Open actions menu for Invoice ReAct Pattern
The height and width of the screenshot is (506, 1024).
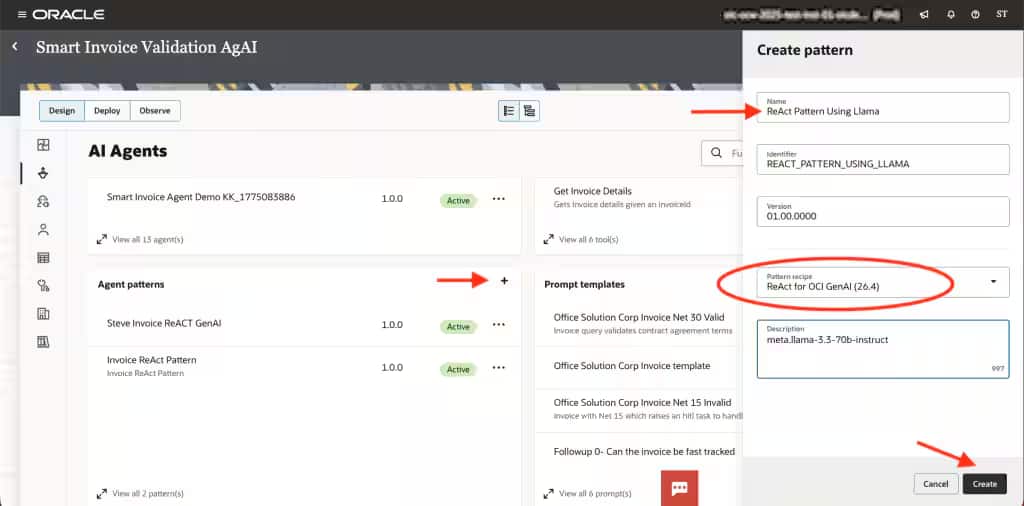click(x=499, y=368)
